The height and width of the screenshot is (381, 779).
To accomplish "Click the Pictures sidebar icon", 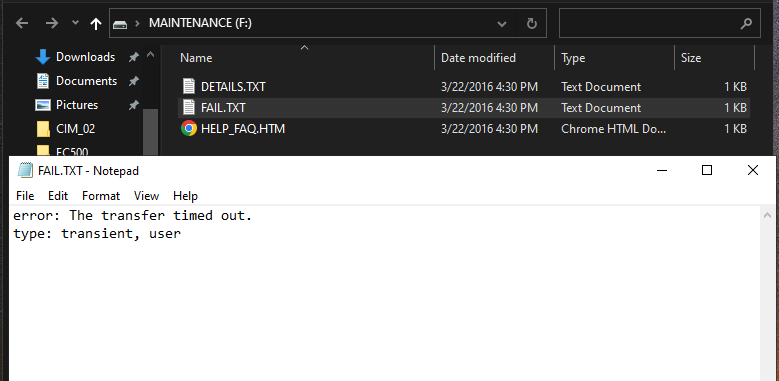I will [x=43, y=105].
